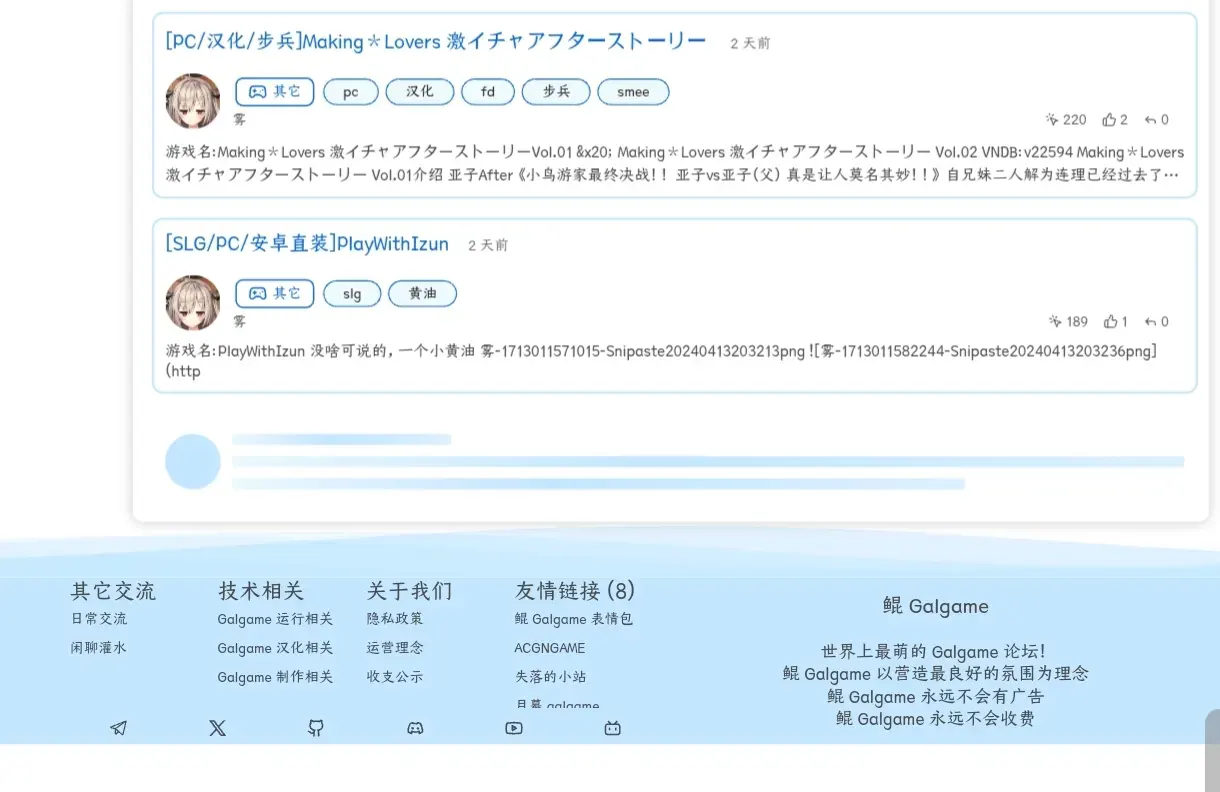Select the slg tag
The image size is (1220, 792).
point(352,294)
